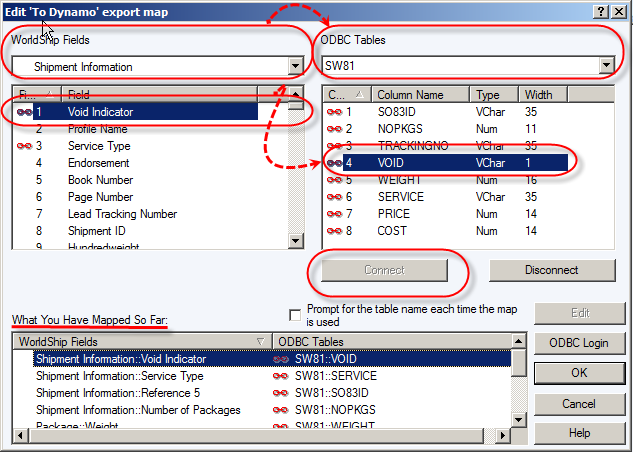Click link icon next to SERVICE column

tap(334, 197)
